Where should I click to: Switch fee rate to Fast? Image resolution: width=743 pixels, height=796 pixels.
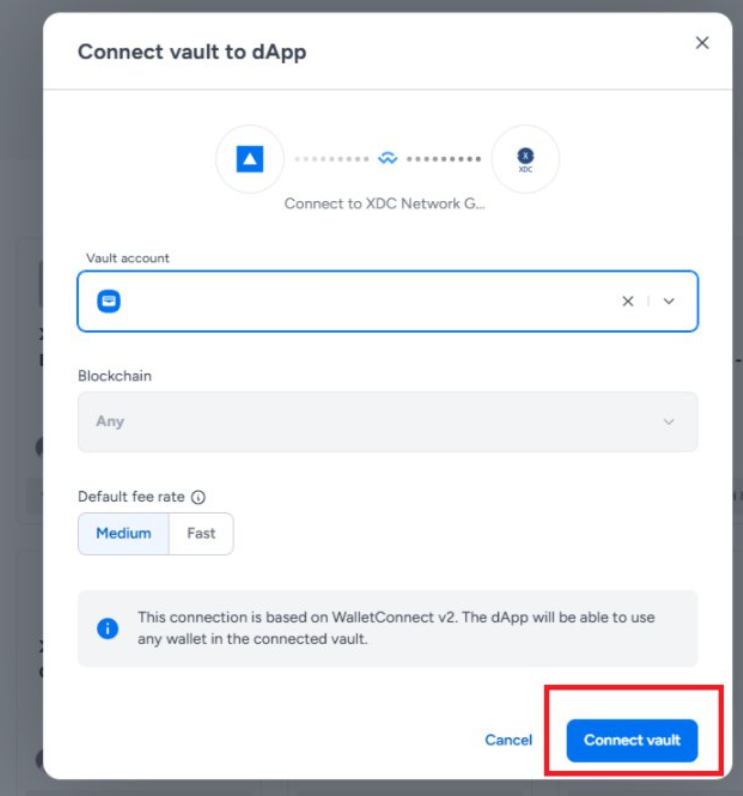(x=201, y=534)
